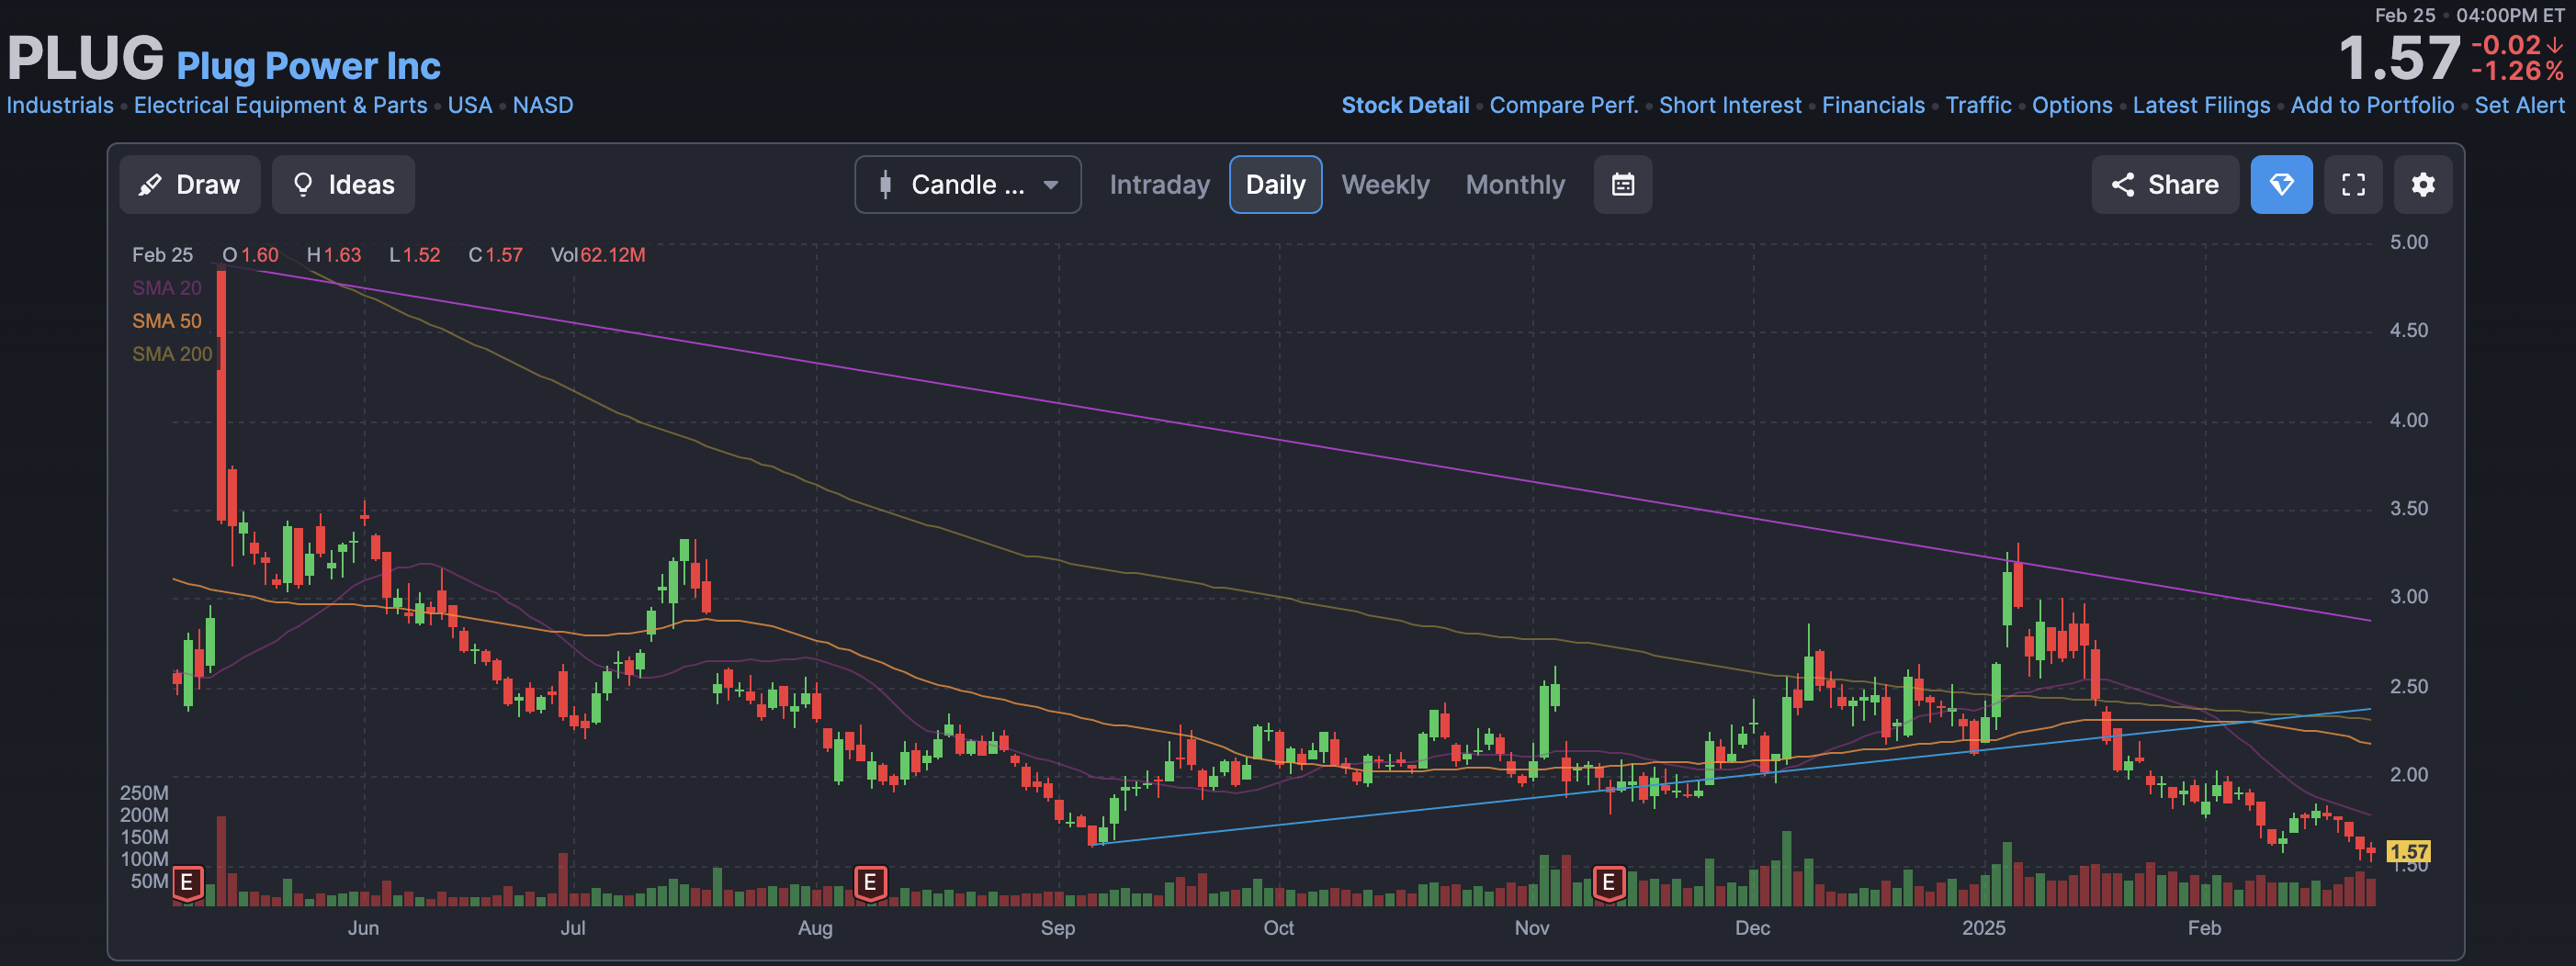Share the chart
This screenshot has height=966, width=2576.
tap(2165, 185)
